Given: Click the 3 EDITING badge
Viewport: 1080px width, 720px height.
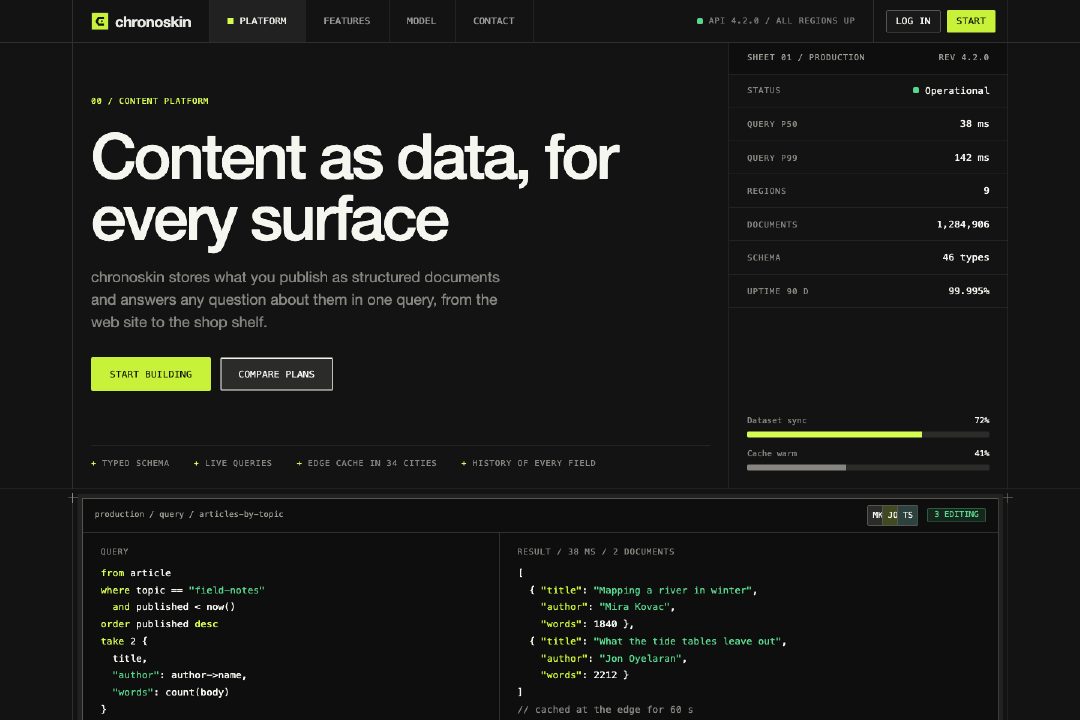Looking at the screenshot, I should coord(956,515).
